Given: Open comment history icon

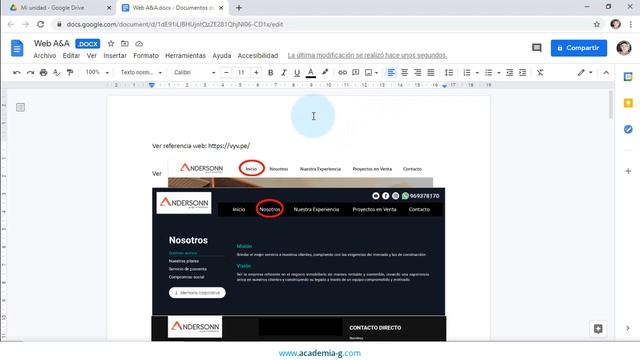Looking at the screenshot, I should coord(537,48).
